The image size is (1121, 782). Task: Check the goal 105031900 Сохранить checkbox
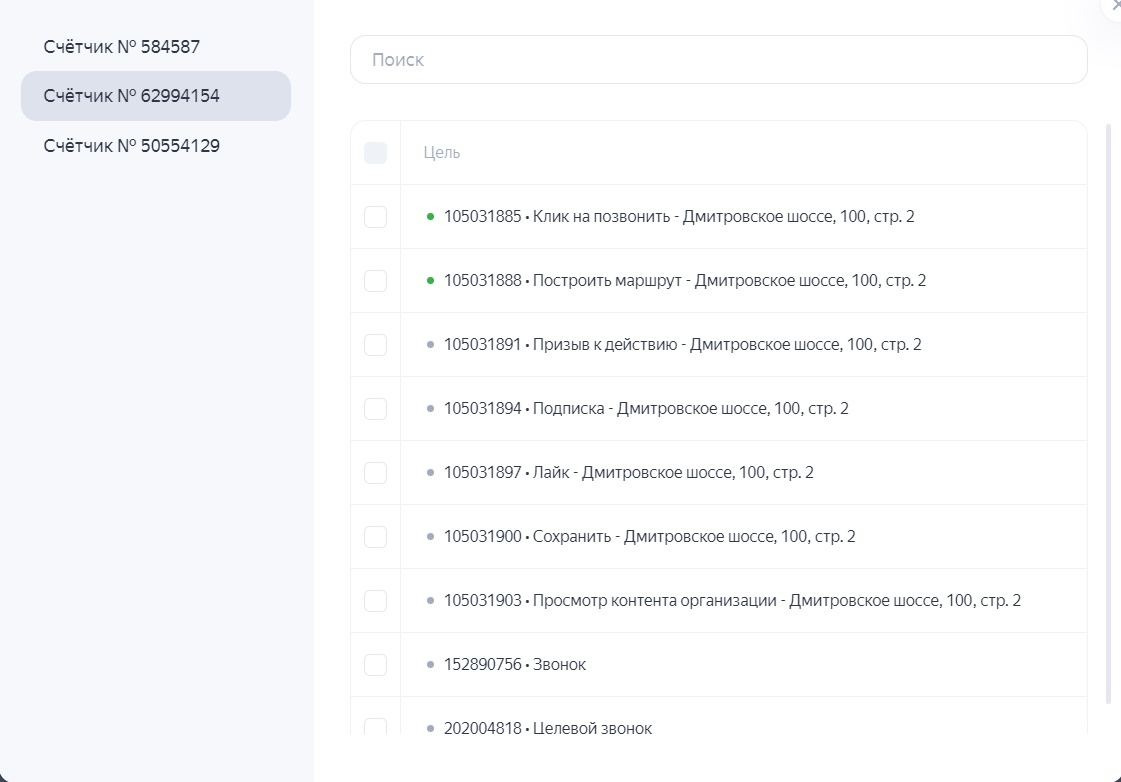(375, 537)
